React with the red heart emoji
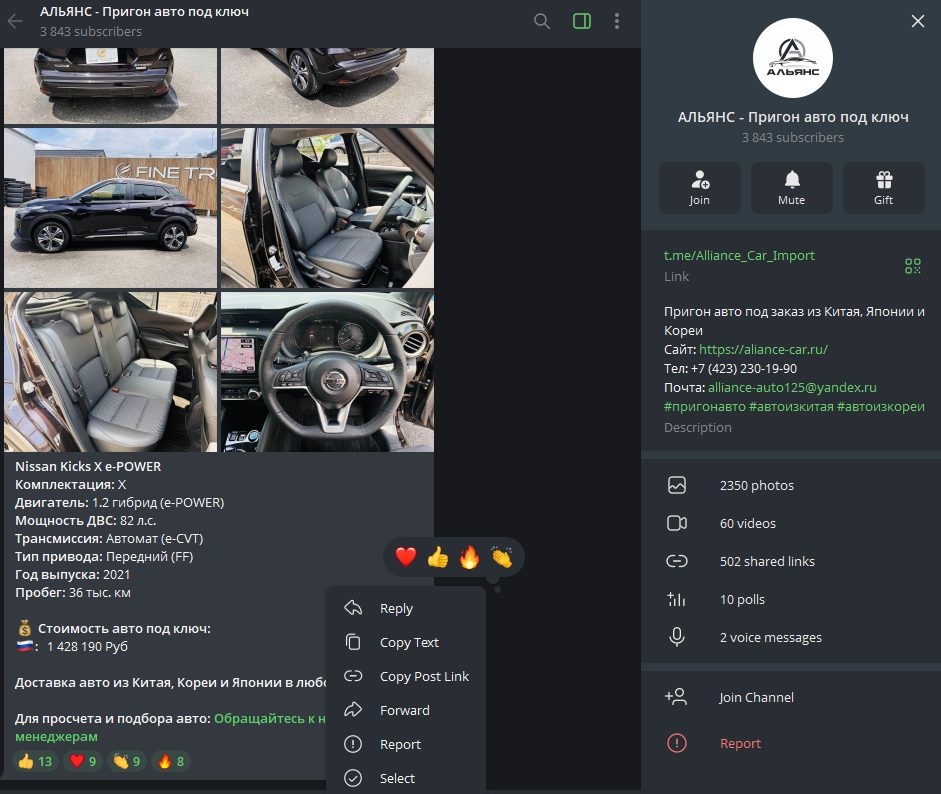 pyautogui.click(x=406, y=557)
